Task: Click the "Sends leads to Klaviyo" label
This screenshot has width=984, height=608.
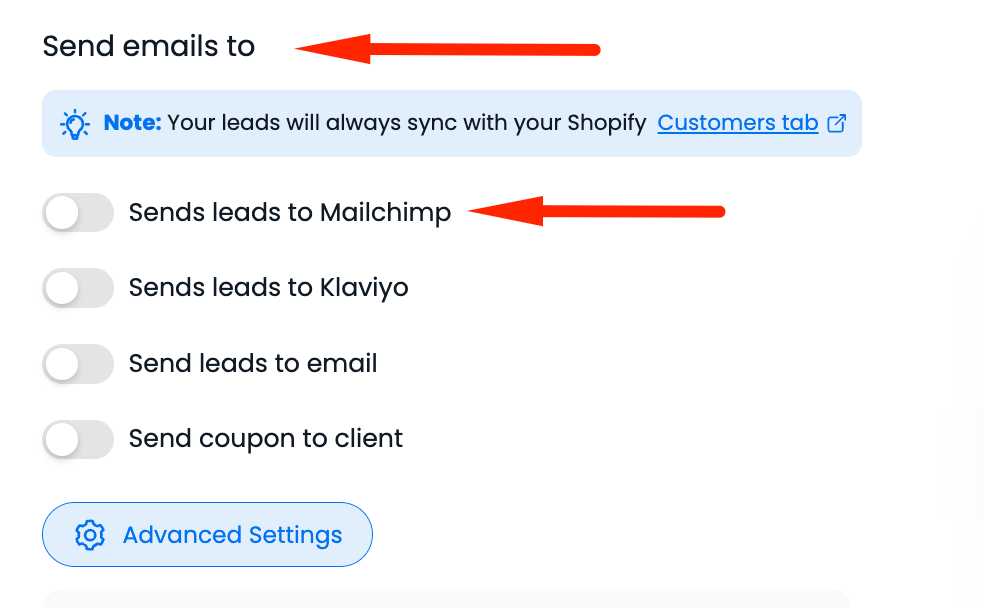Action: 268,288
